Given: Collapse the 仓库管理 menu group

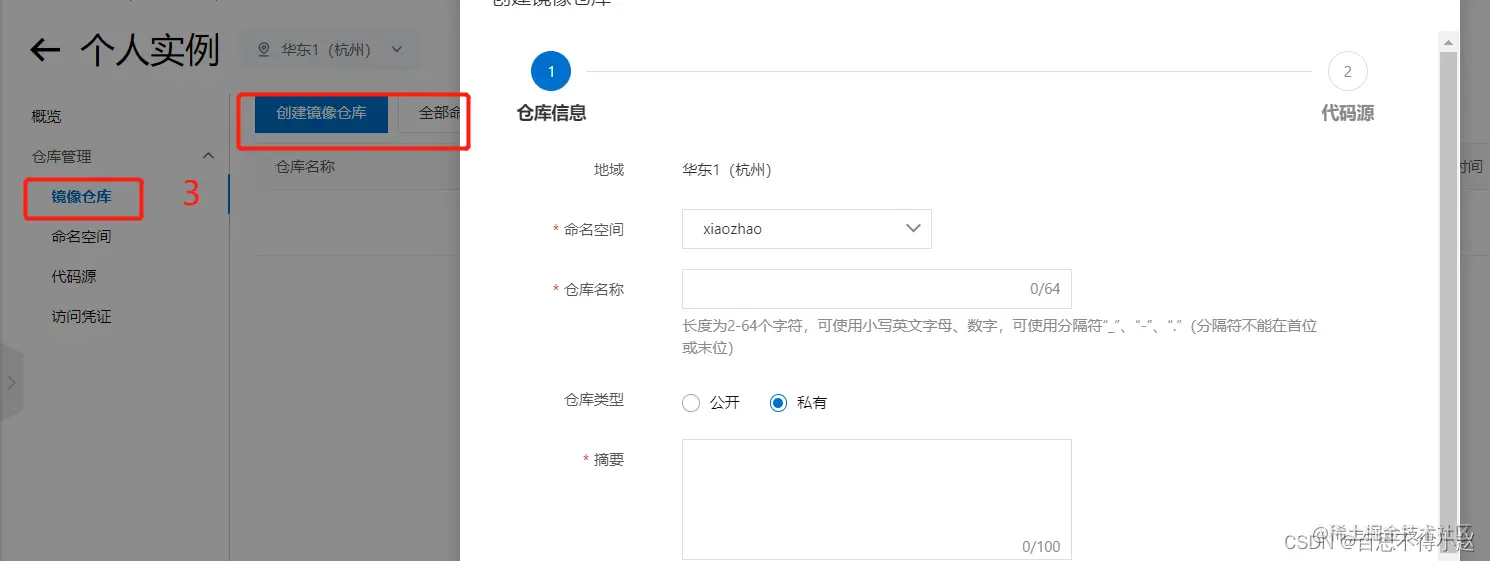Looking at the screenshot, I should pos(208,156).
